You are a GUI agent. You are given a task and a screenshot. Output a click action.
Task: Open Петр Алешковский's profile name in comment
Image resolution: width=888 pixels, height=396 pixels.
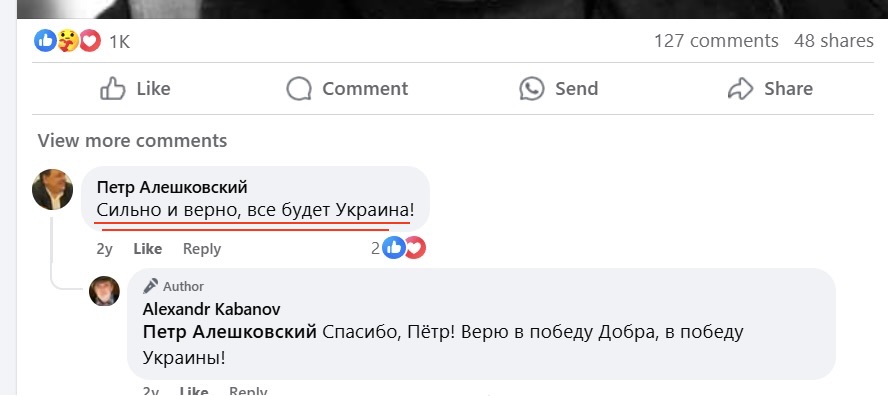pos(172,187)
